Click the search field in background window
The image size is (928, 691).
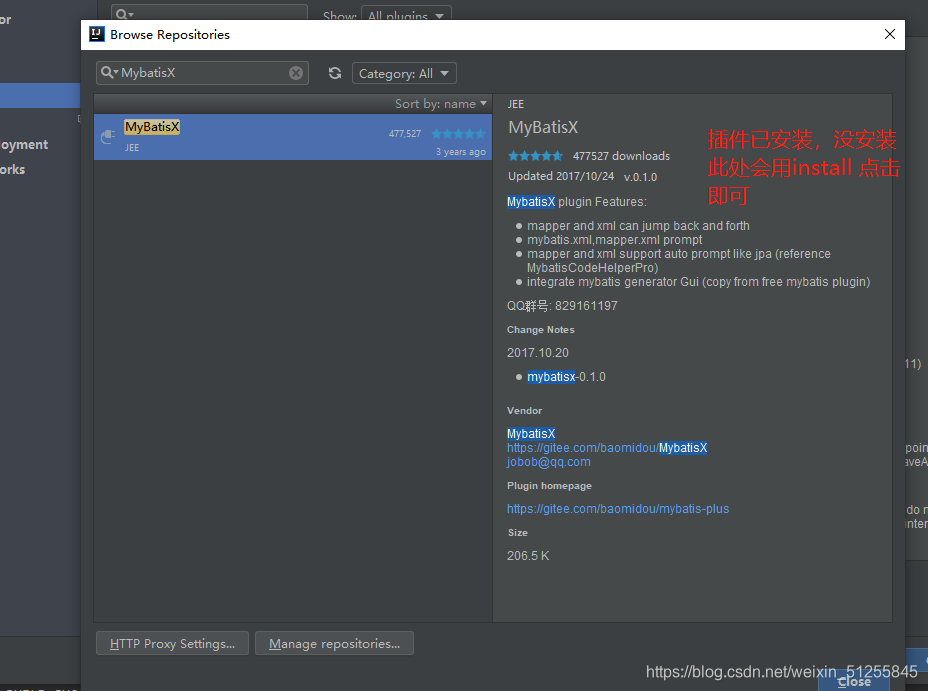pyautogui.click(x=209, y=13)
